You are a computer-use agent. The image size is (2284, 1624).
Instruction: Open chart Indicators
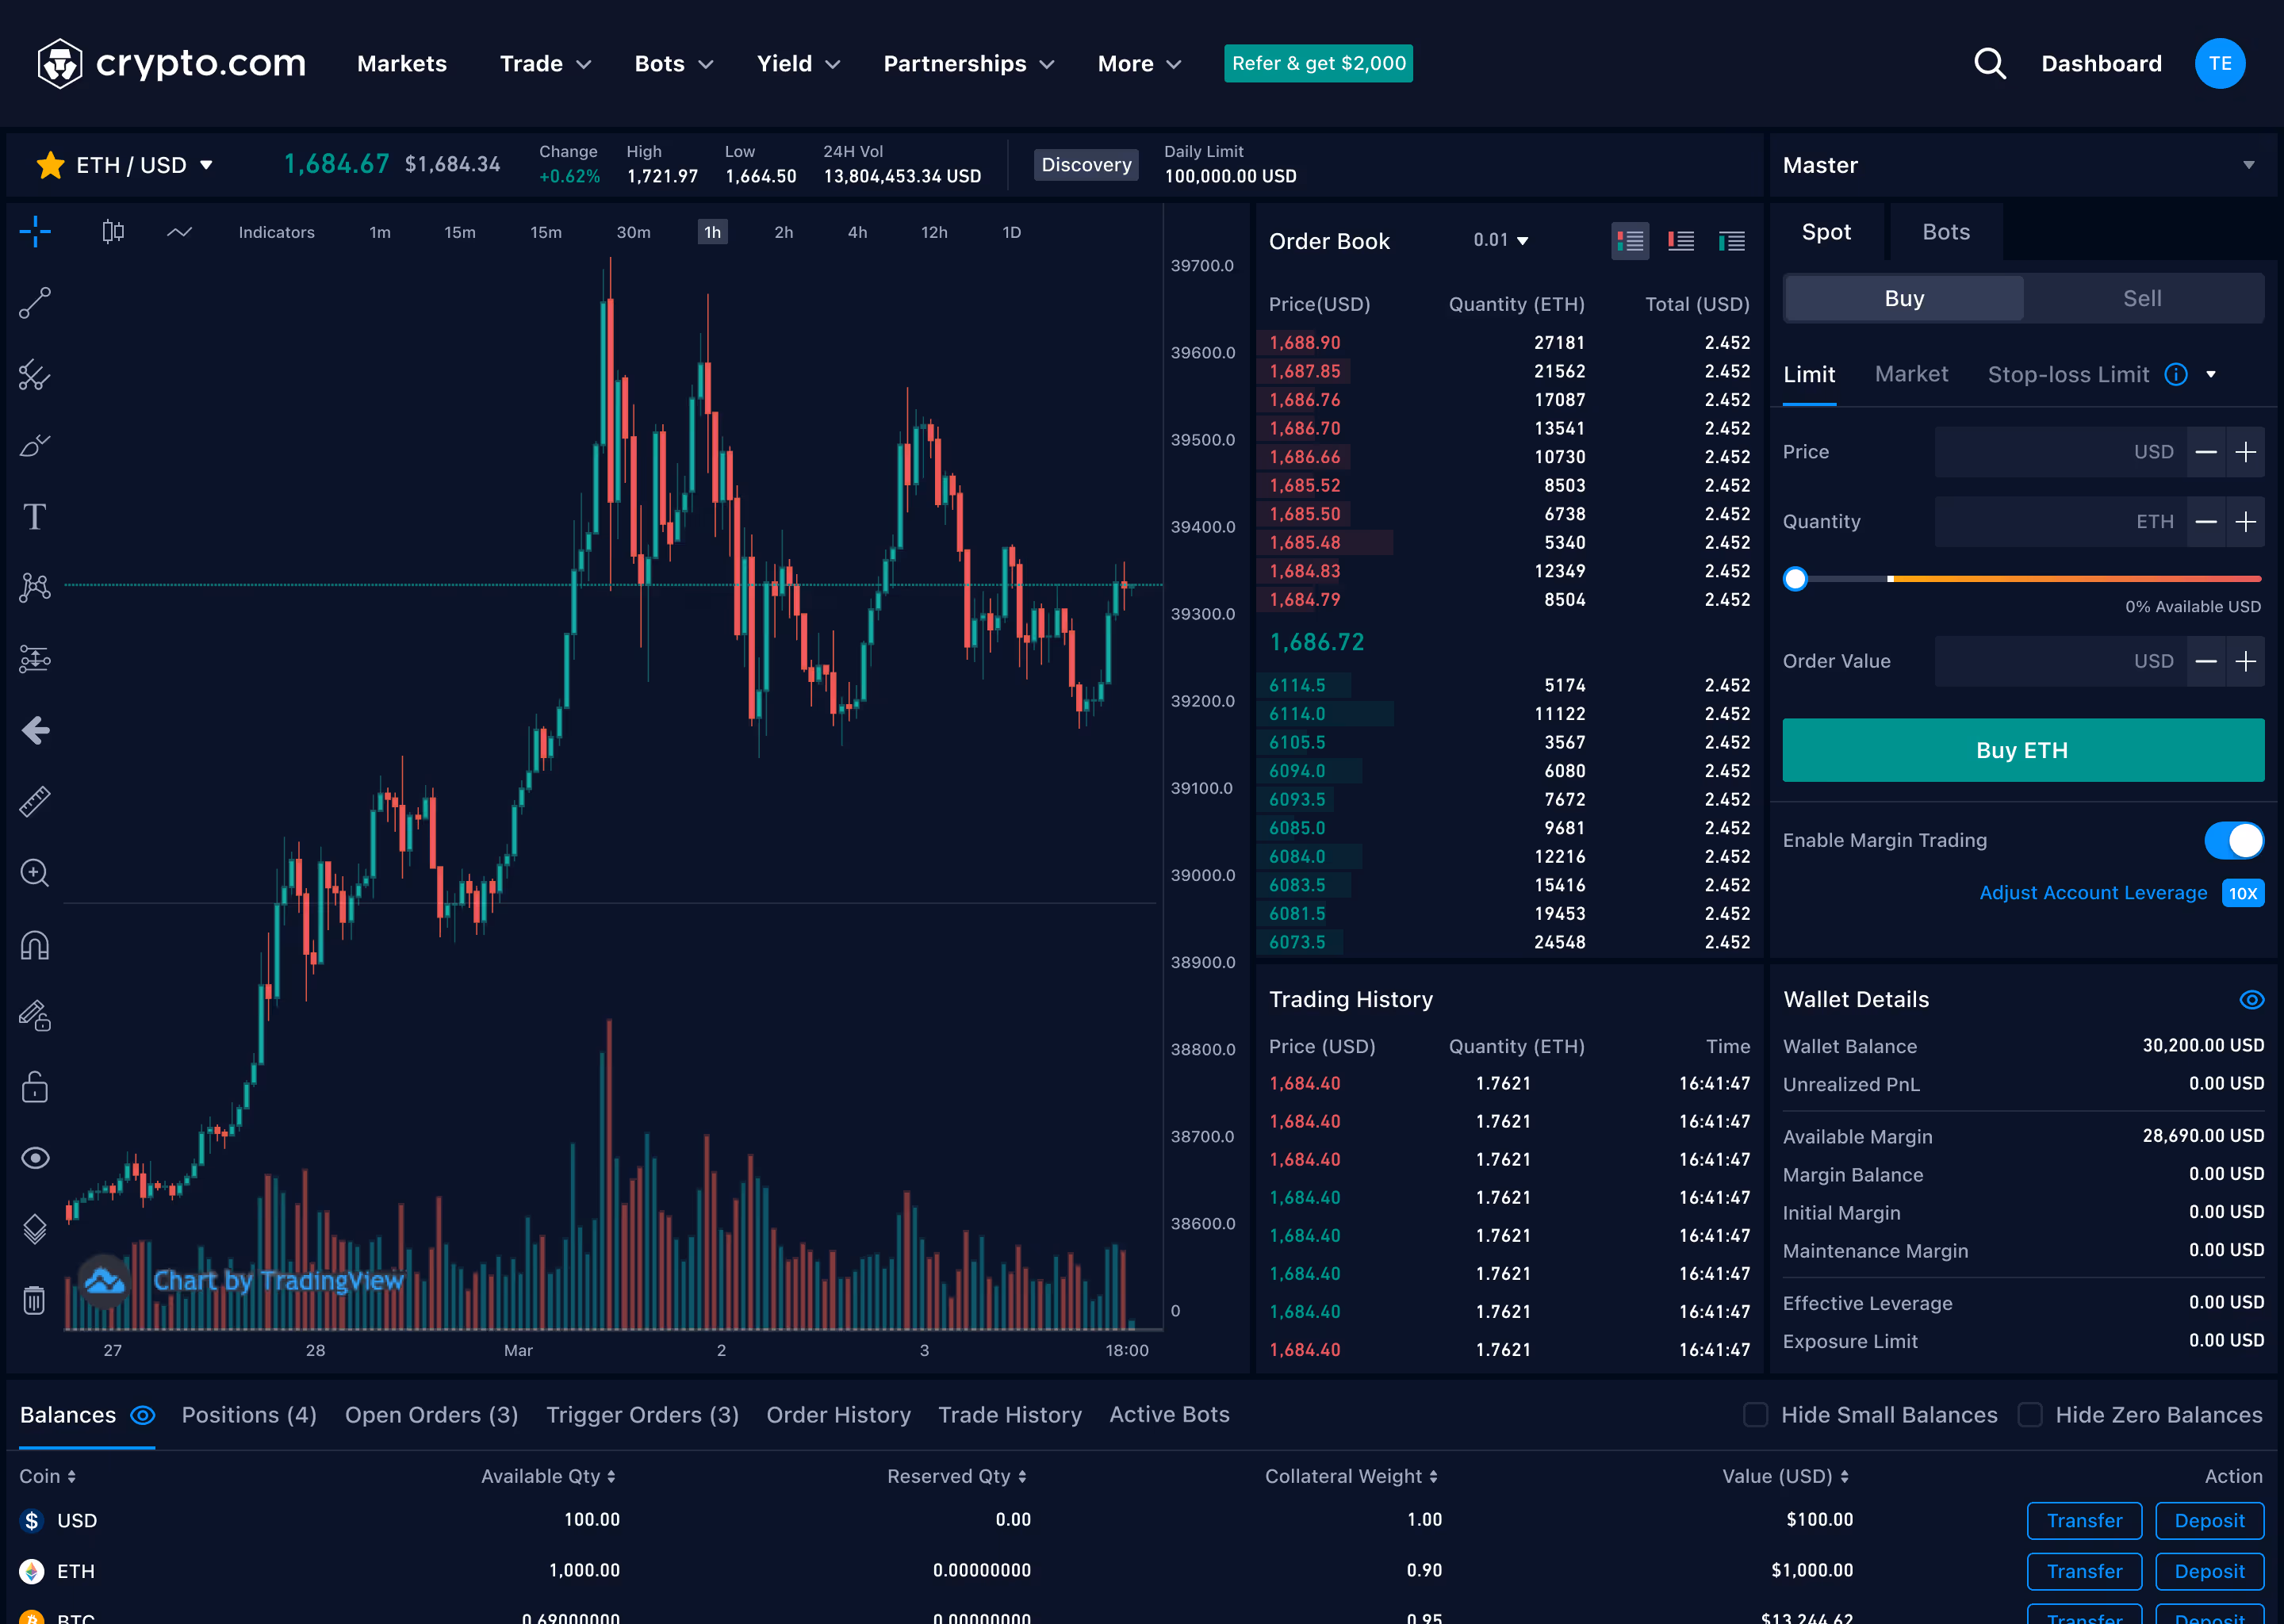pyautogui.click(x=276, y=232)
